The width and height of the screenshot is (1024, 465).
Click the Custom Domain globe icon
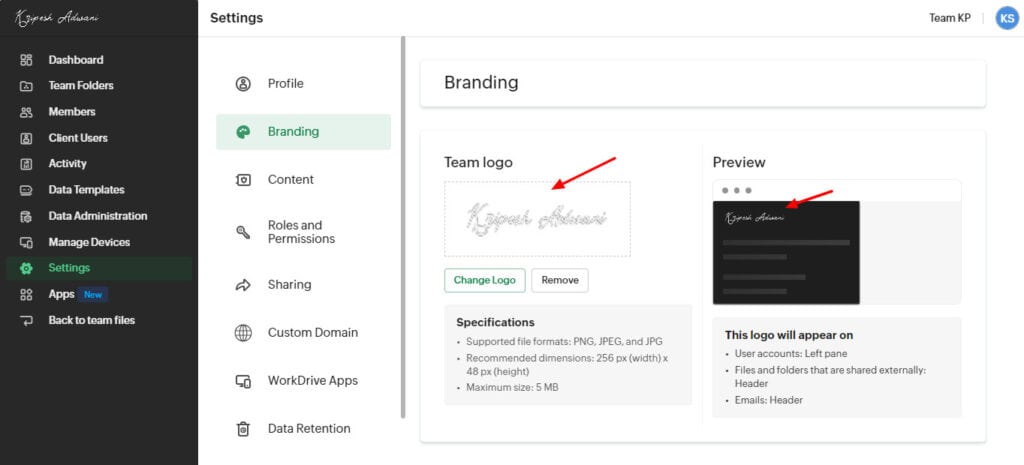click(x=243, y=332)
